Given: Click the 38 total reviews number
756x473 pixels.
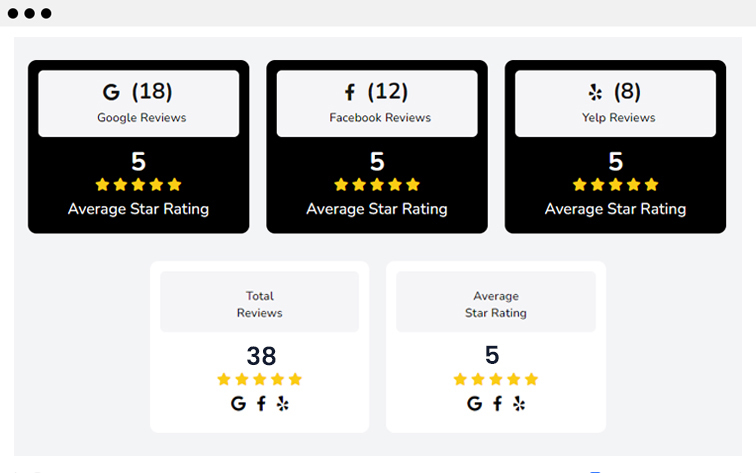Looking at the screenshot, I should pos(261,356).
